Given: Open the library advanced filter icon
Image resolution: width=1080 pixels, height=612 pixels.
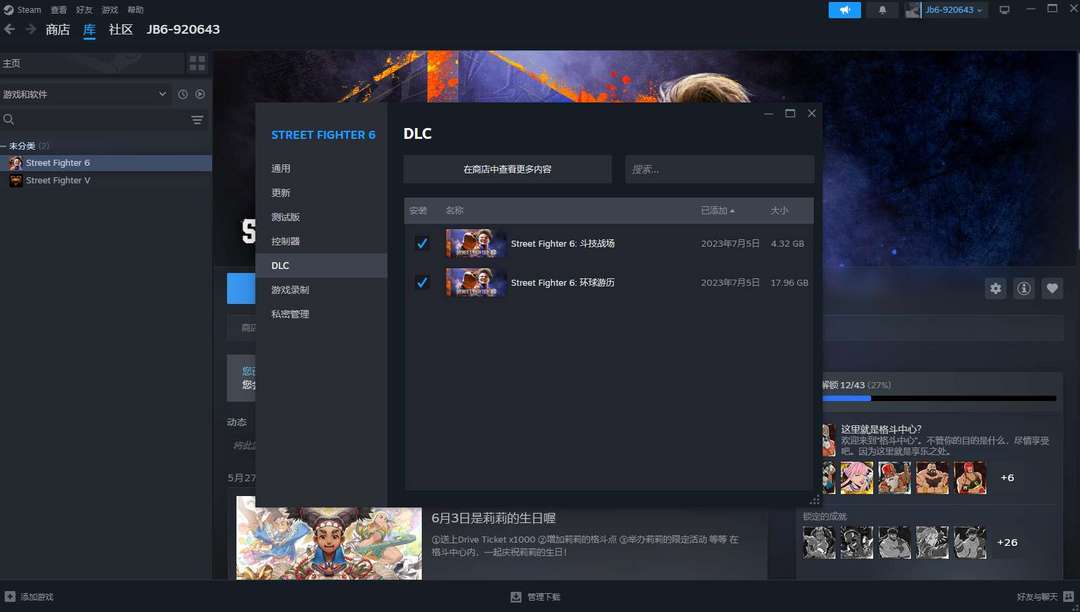Looking at the screenshot, I should tap(197, 120).
